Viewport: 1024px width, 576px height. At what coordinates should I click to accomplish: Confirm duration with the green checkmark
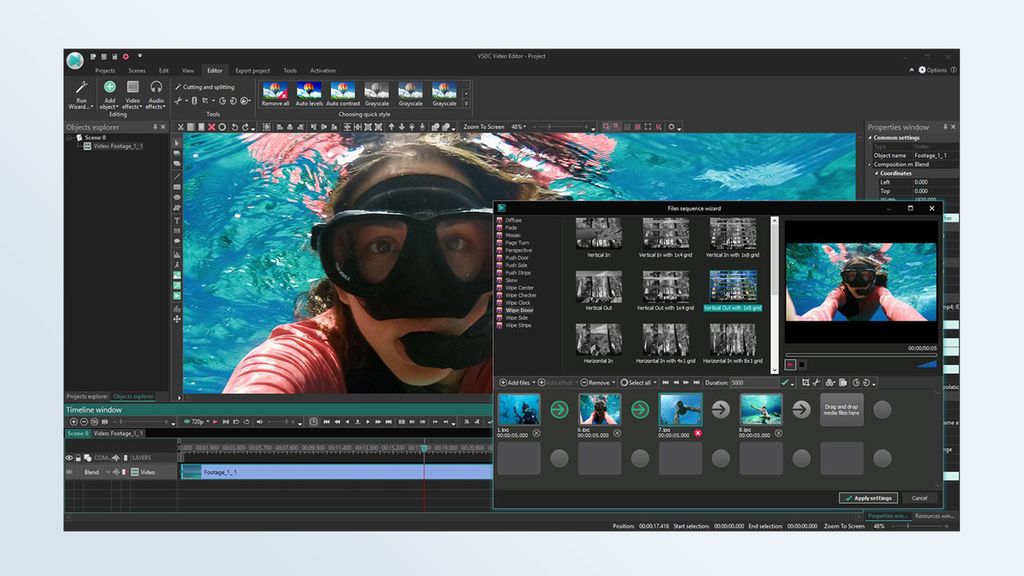pyautogui.click(x=784, y=382)
